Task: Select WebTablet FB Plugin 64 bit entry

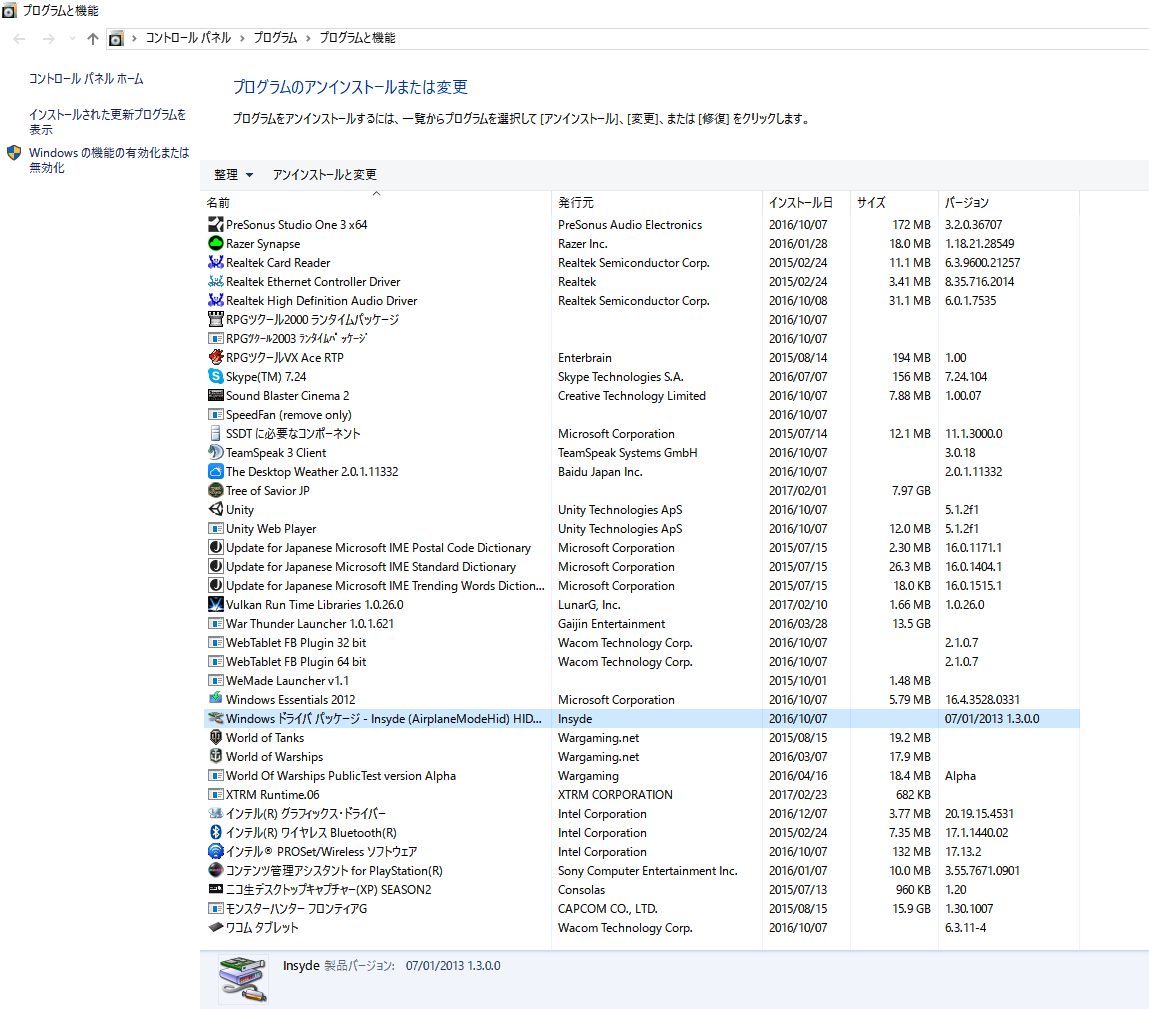Action: [641, 662]
